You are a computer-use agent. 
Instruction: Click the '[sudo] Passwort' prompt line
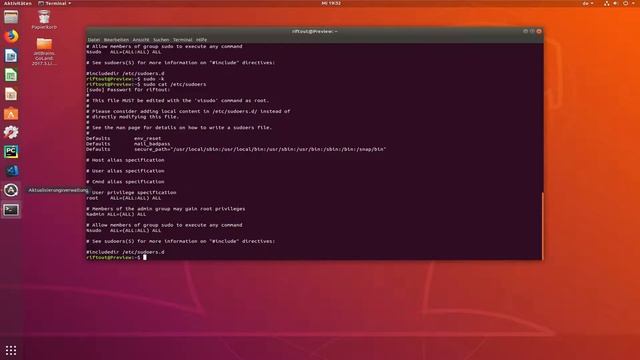click(128, 90)
